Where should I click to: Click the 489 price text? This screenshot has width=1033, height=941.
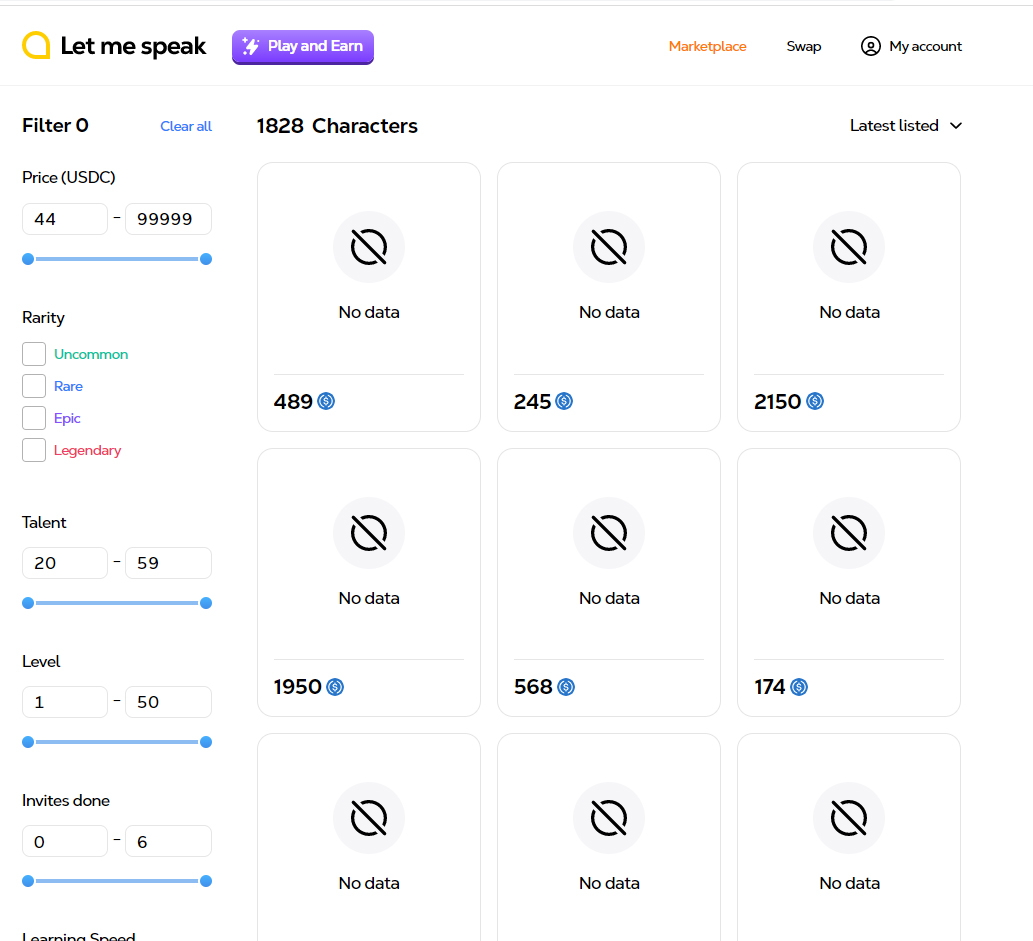pyautogui.click(x=293, y=401)
